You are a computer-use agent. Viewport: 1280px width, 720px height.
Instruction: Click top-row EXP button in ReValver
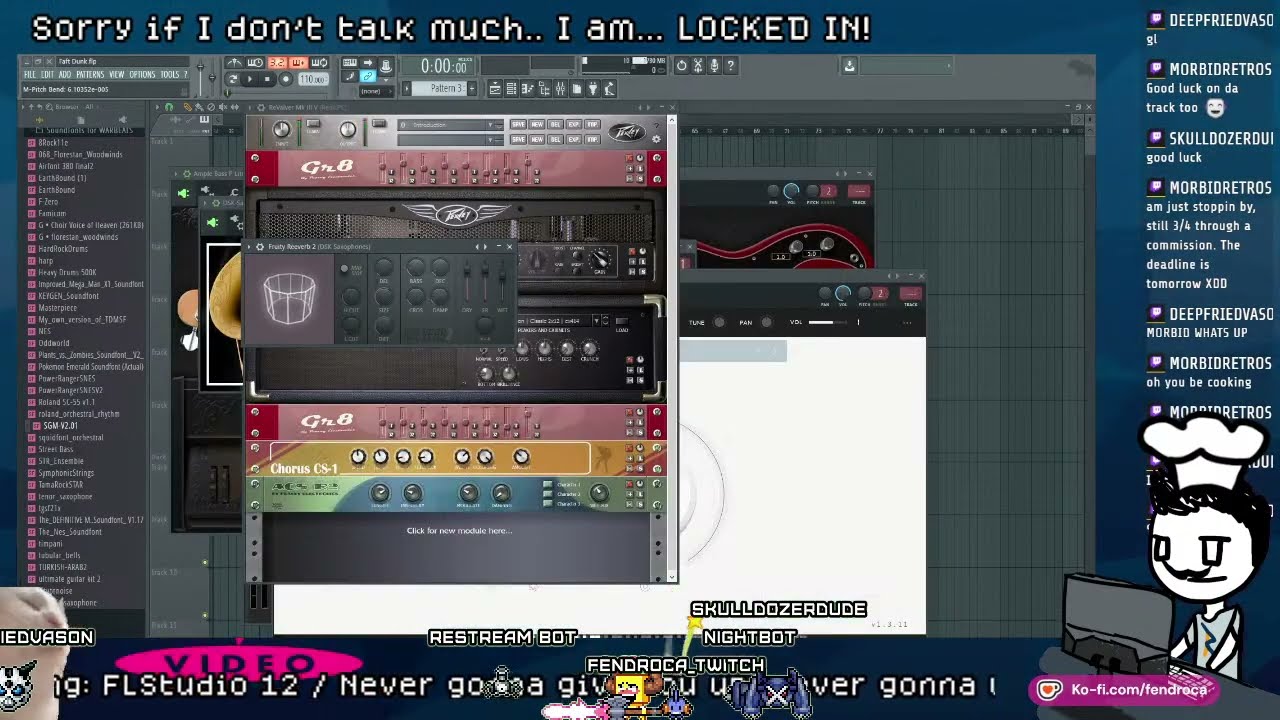point(574,124)
